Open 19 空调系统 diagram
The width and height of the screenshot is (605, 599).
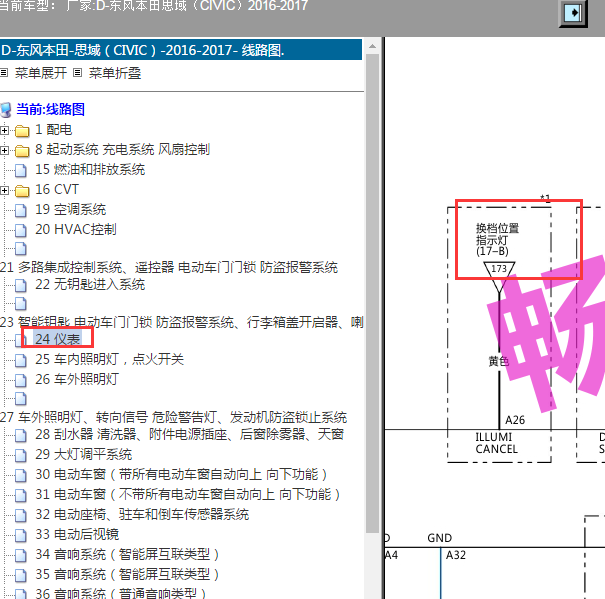pos(70,210)
